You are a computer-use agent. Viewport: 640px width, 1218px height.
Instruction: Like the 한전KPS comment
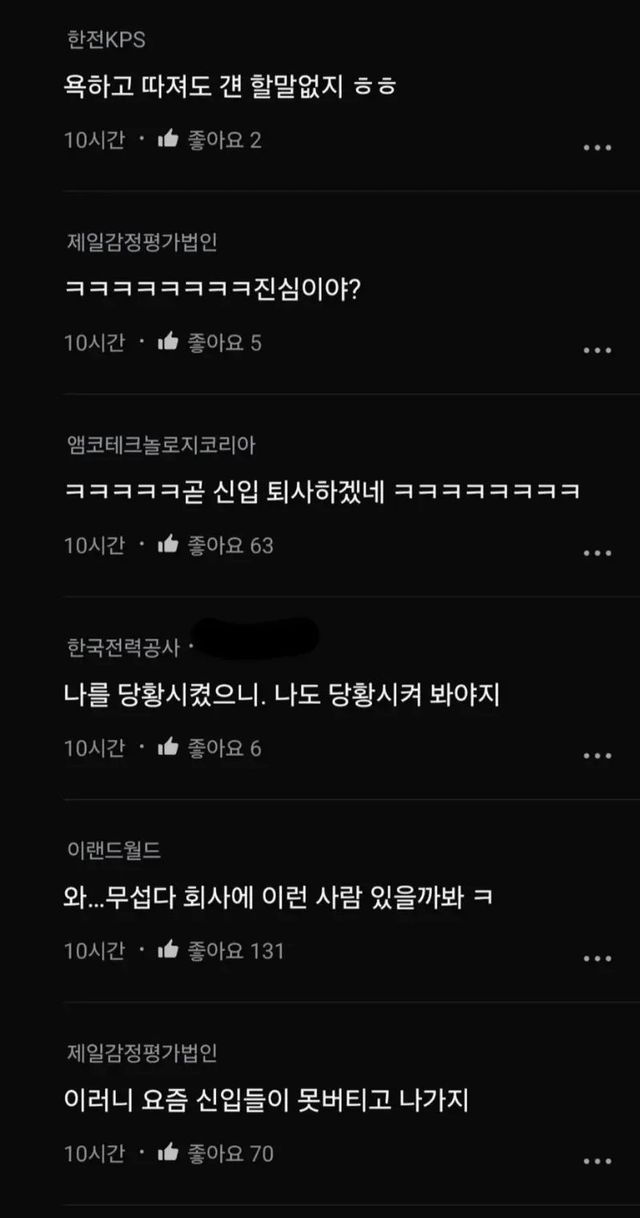click(168, 140)
